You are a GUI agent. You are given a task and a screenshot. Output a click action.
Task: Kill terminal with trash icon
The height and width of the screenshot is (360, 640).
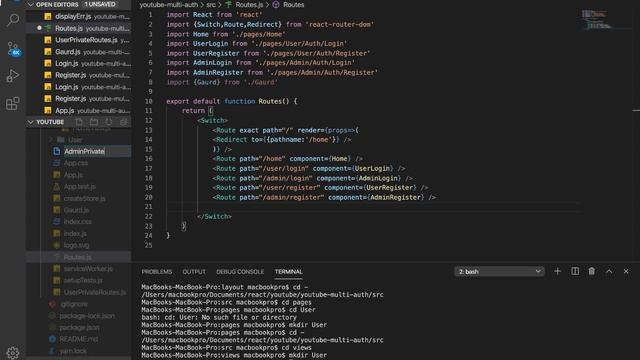tap(592, 271)
